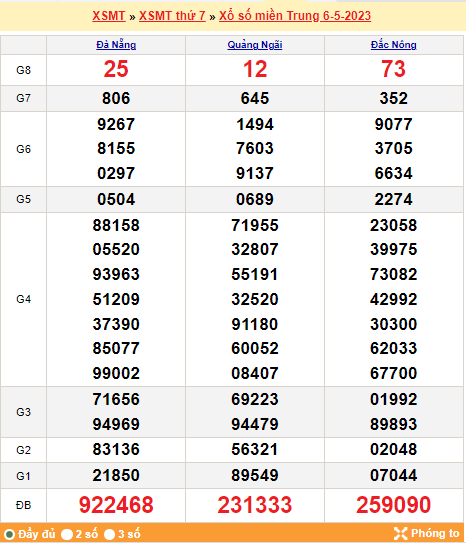The image size is (466, 543).
Task: Select the Đầy đủ radio button
Action: pyautogui.click(x=9, y=534)
